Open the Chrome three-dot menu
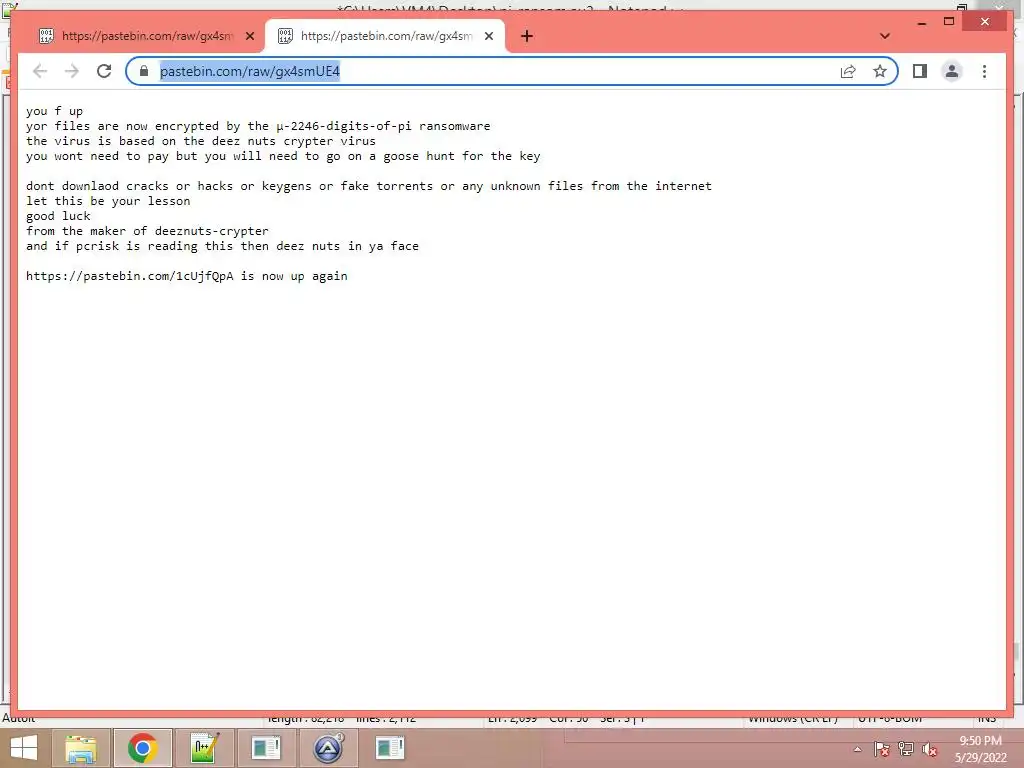This screenshot has height=768, width=1024. coord(984,71)
